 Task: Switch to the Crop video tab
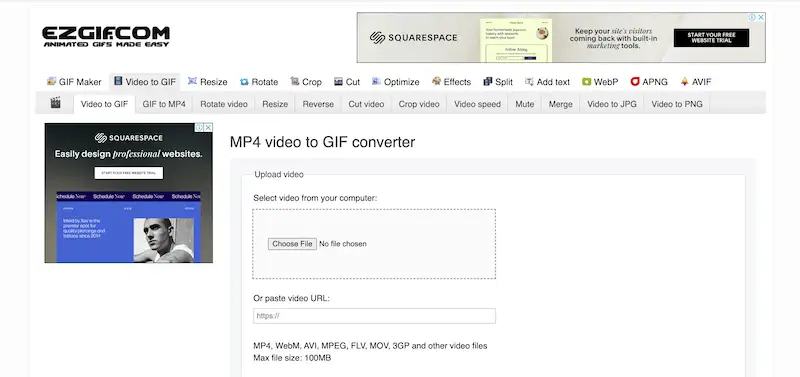point(419,104)
